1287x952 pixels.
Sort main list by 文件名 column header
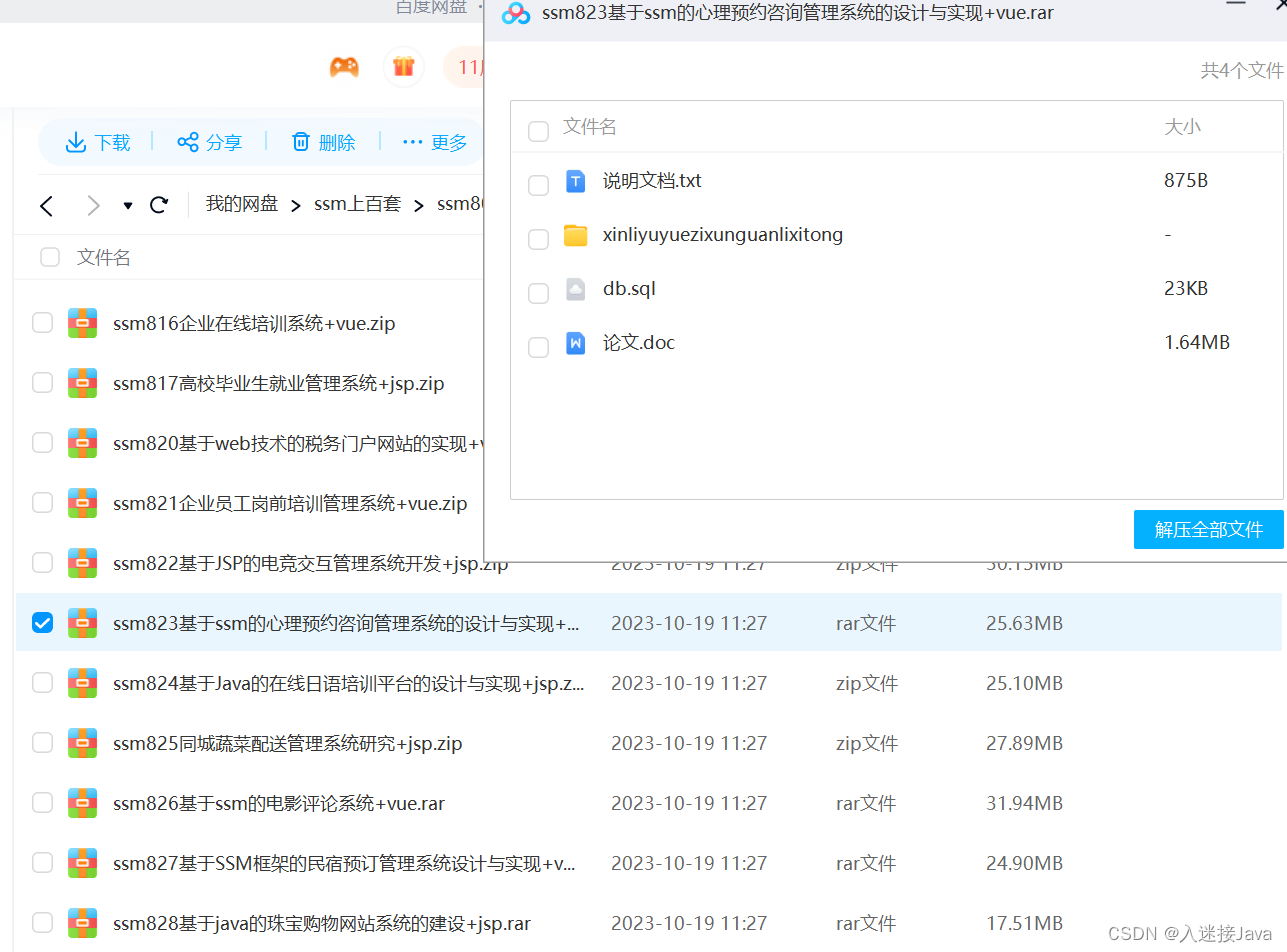pos(104,257)
